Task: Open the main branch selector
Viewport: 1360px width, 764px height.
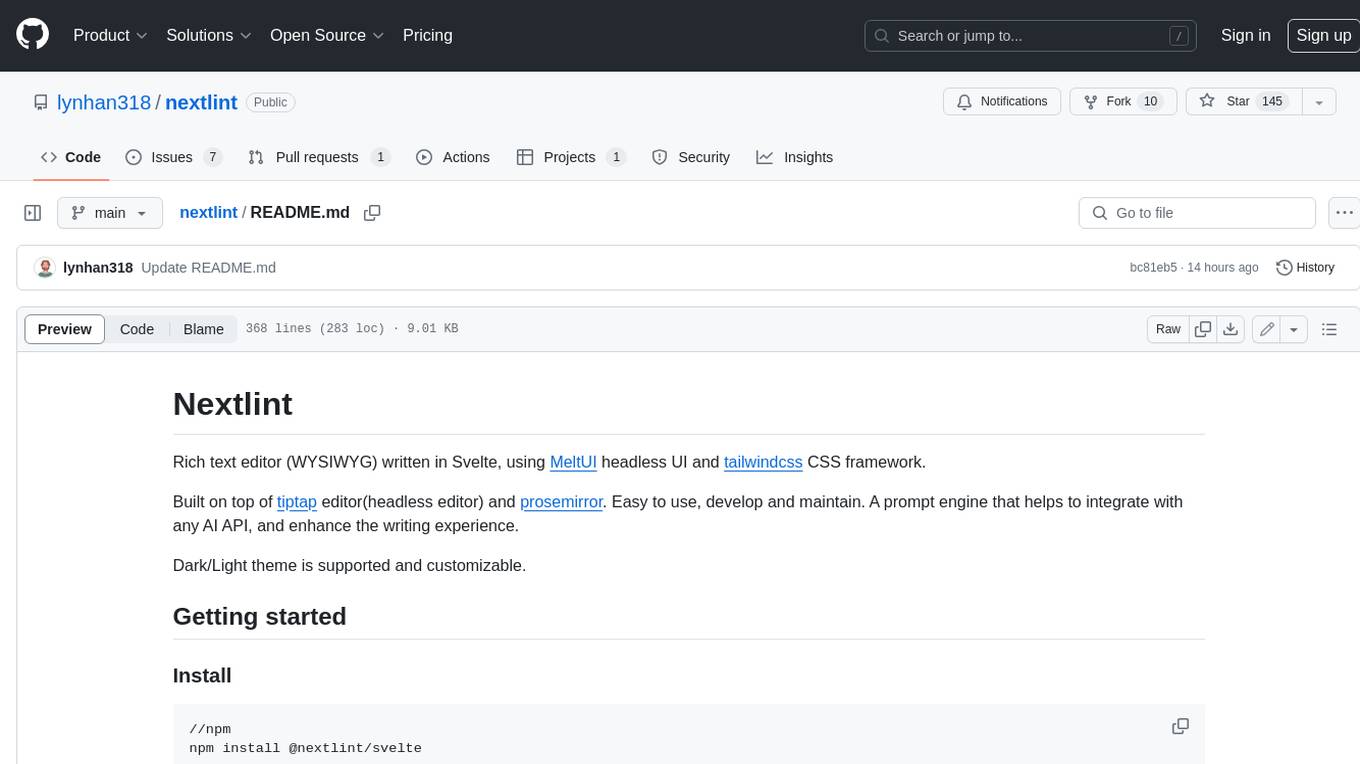Action: (109, 213)
